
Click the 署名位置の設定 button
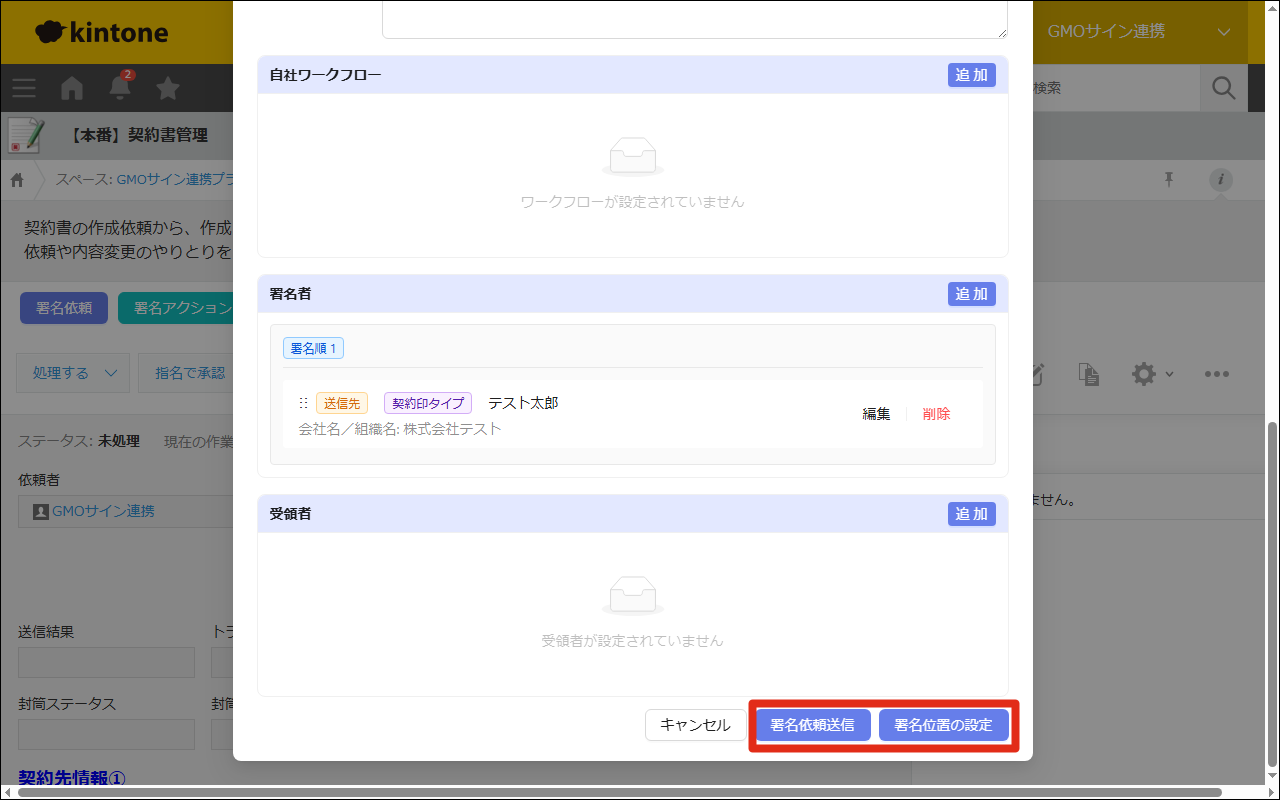click(943, 725)
